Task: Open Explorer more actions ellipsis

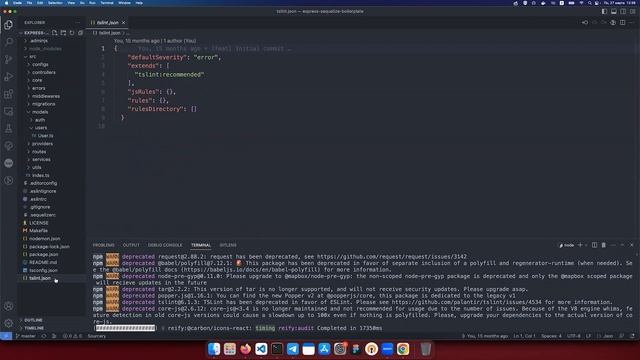Action: pos(78,23)
